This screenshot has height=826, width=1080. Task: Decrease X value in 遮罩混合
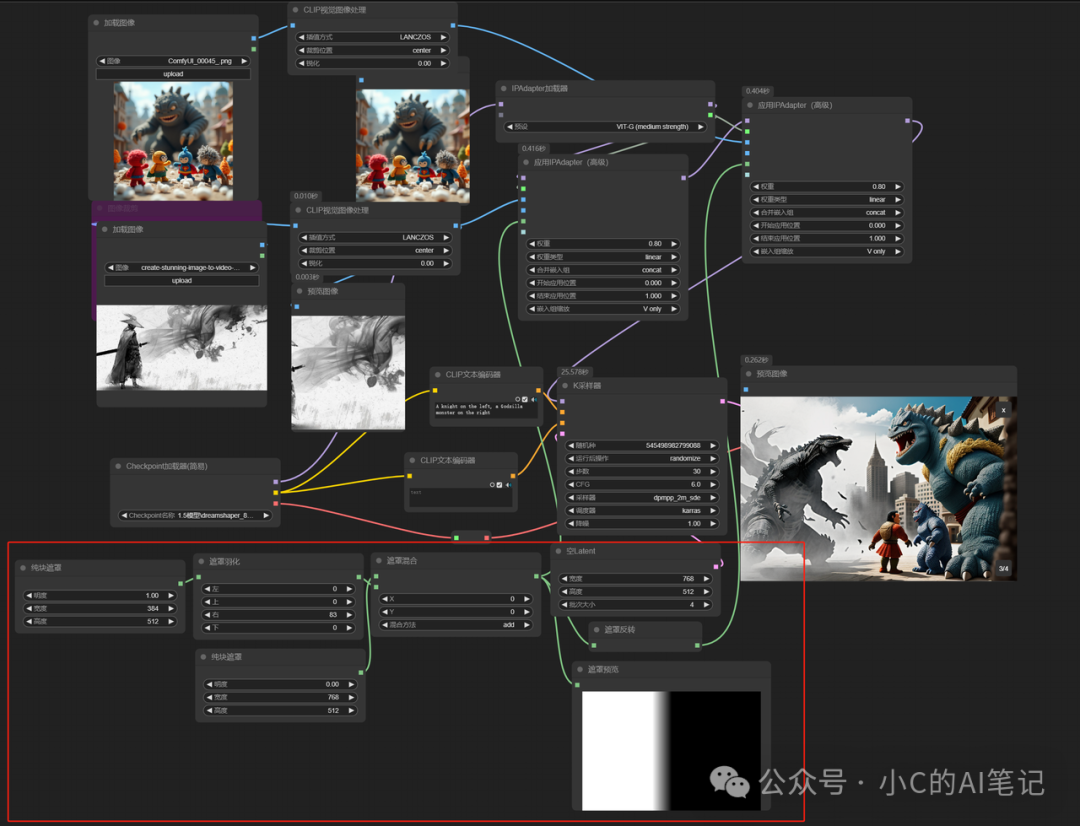(384, 599)
